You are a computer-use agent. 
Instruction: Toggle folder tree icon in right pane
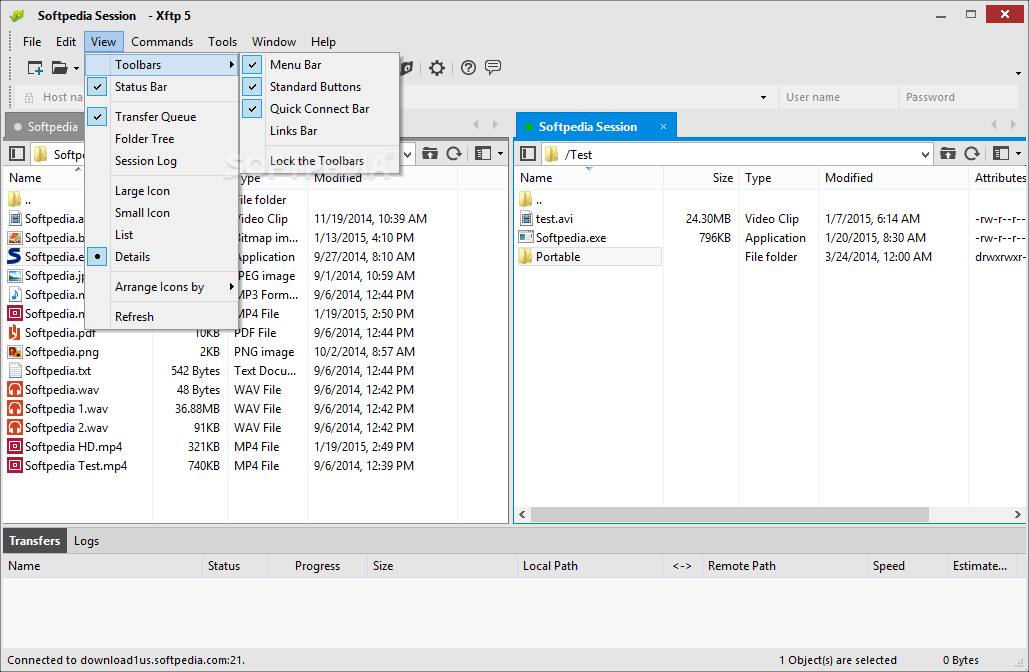pos(528,154)
